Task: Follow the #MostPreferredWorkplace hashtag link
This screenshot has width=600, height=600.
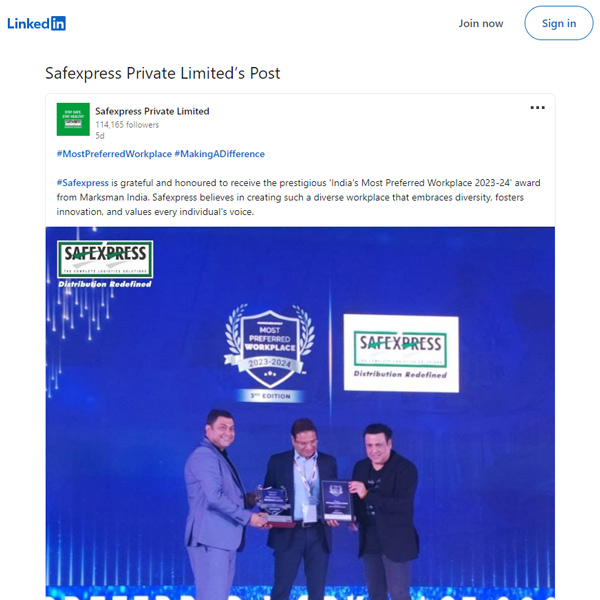Action: click(114, 154)
